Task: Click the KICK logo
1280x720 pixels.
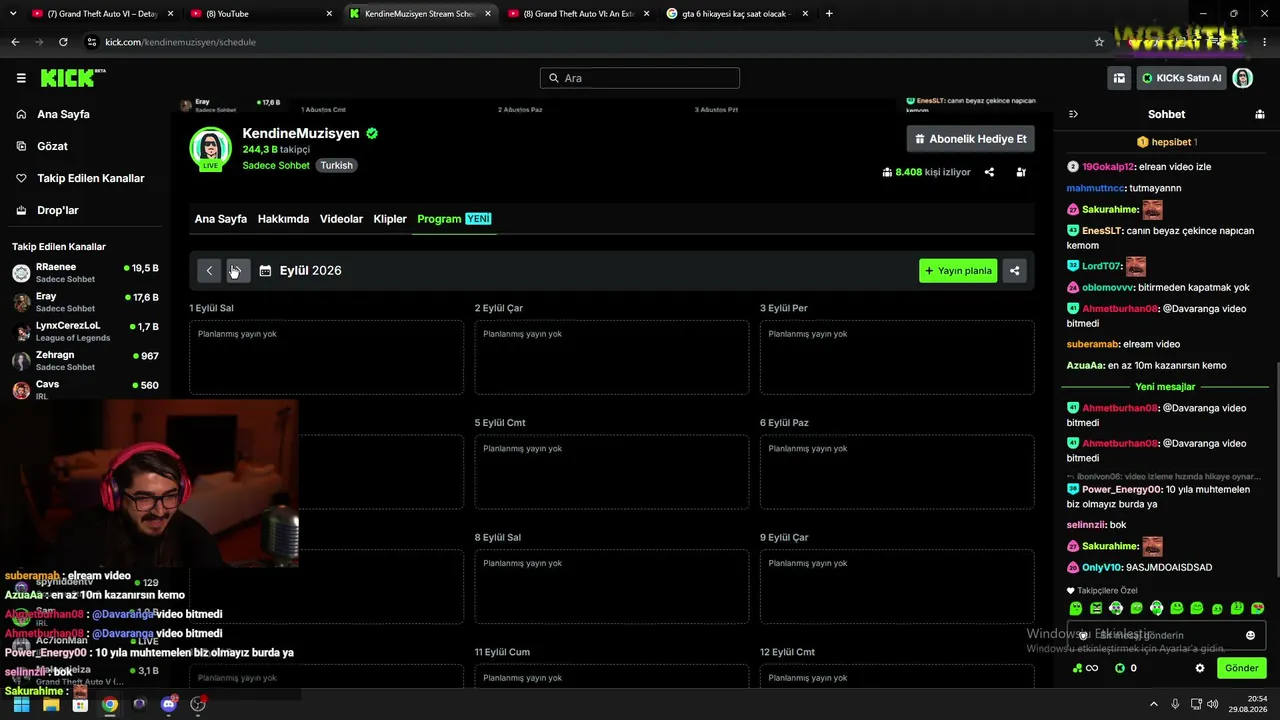Action: 72,78
